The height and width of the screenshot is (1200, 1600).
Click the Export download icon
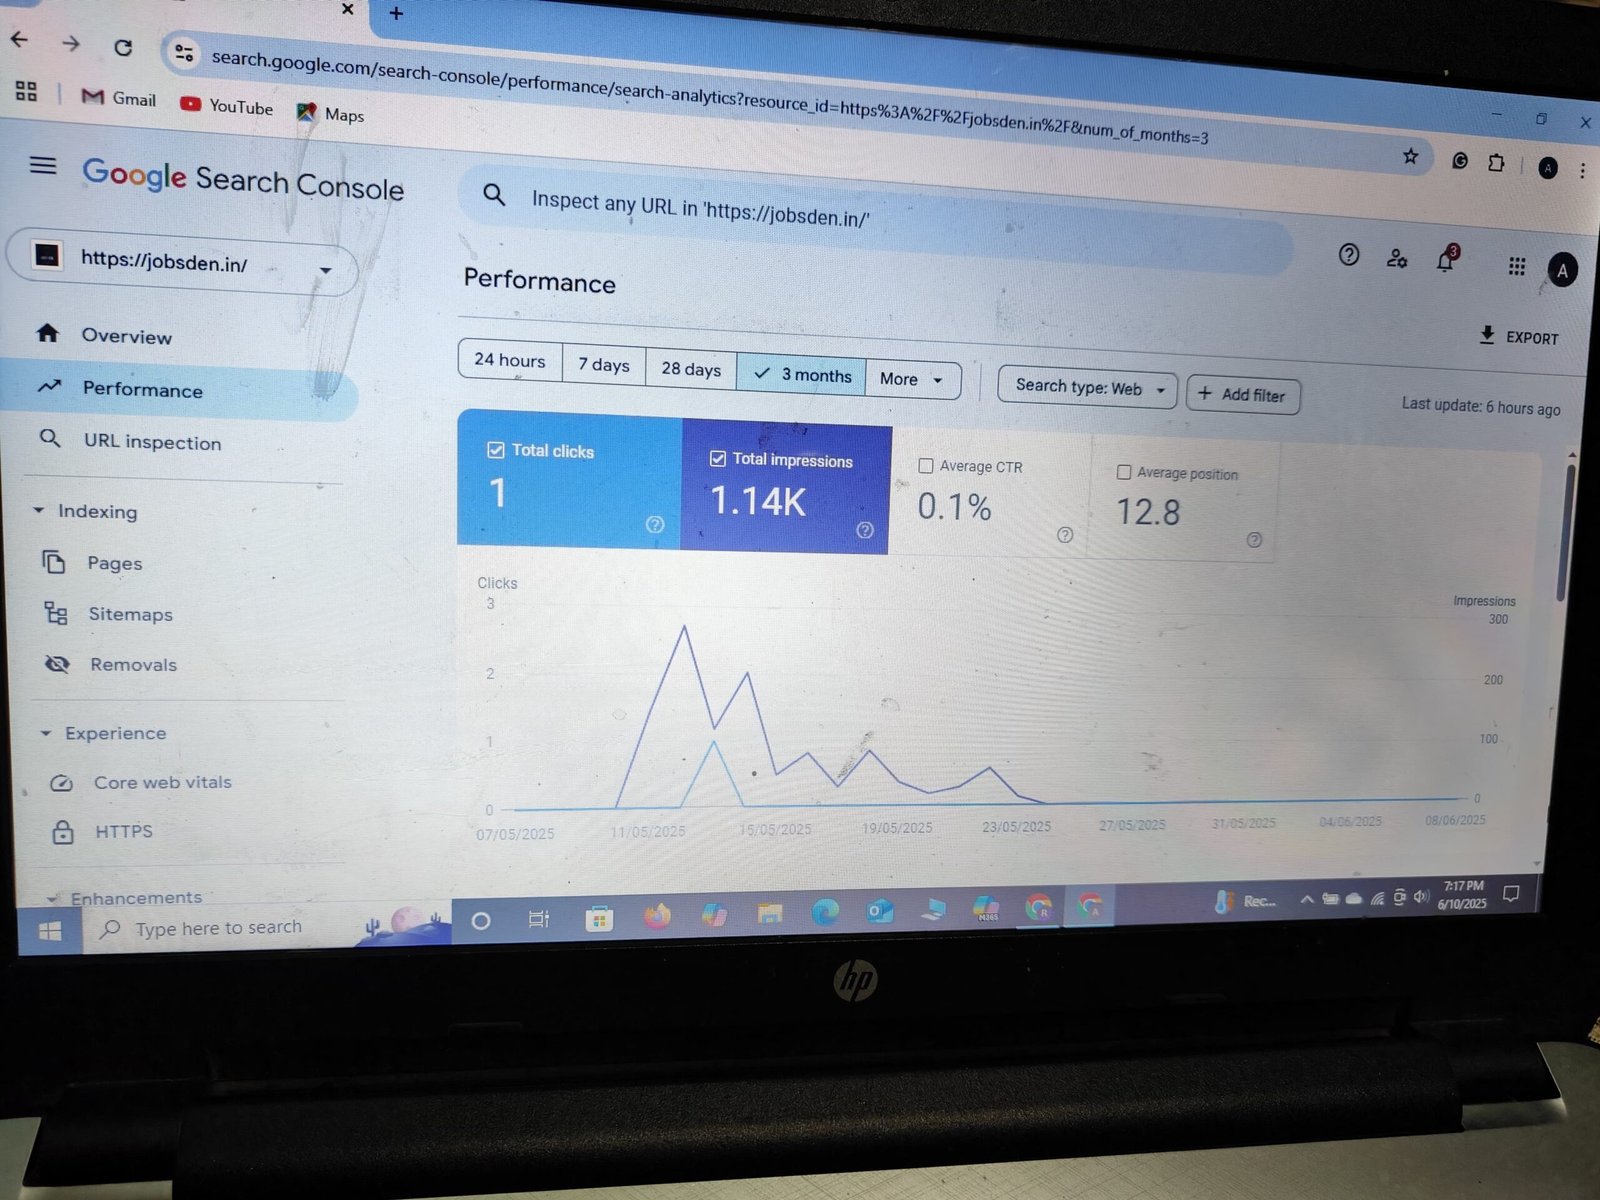click(x=1487, y=335)
